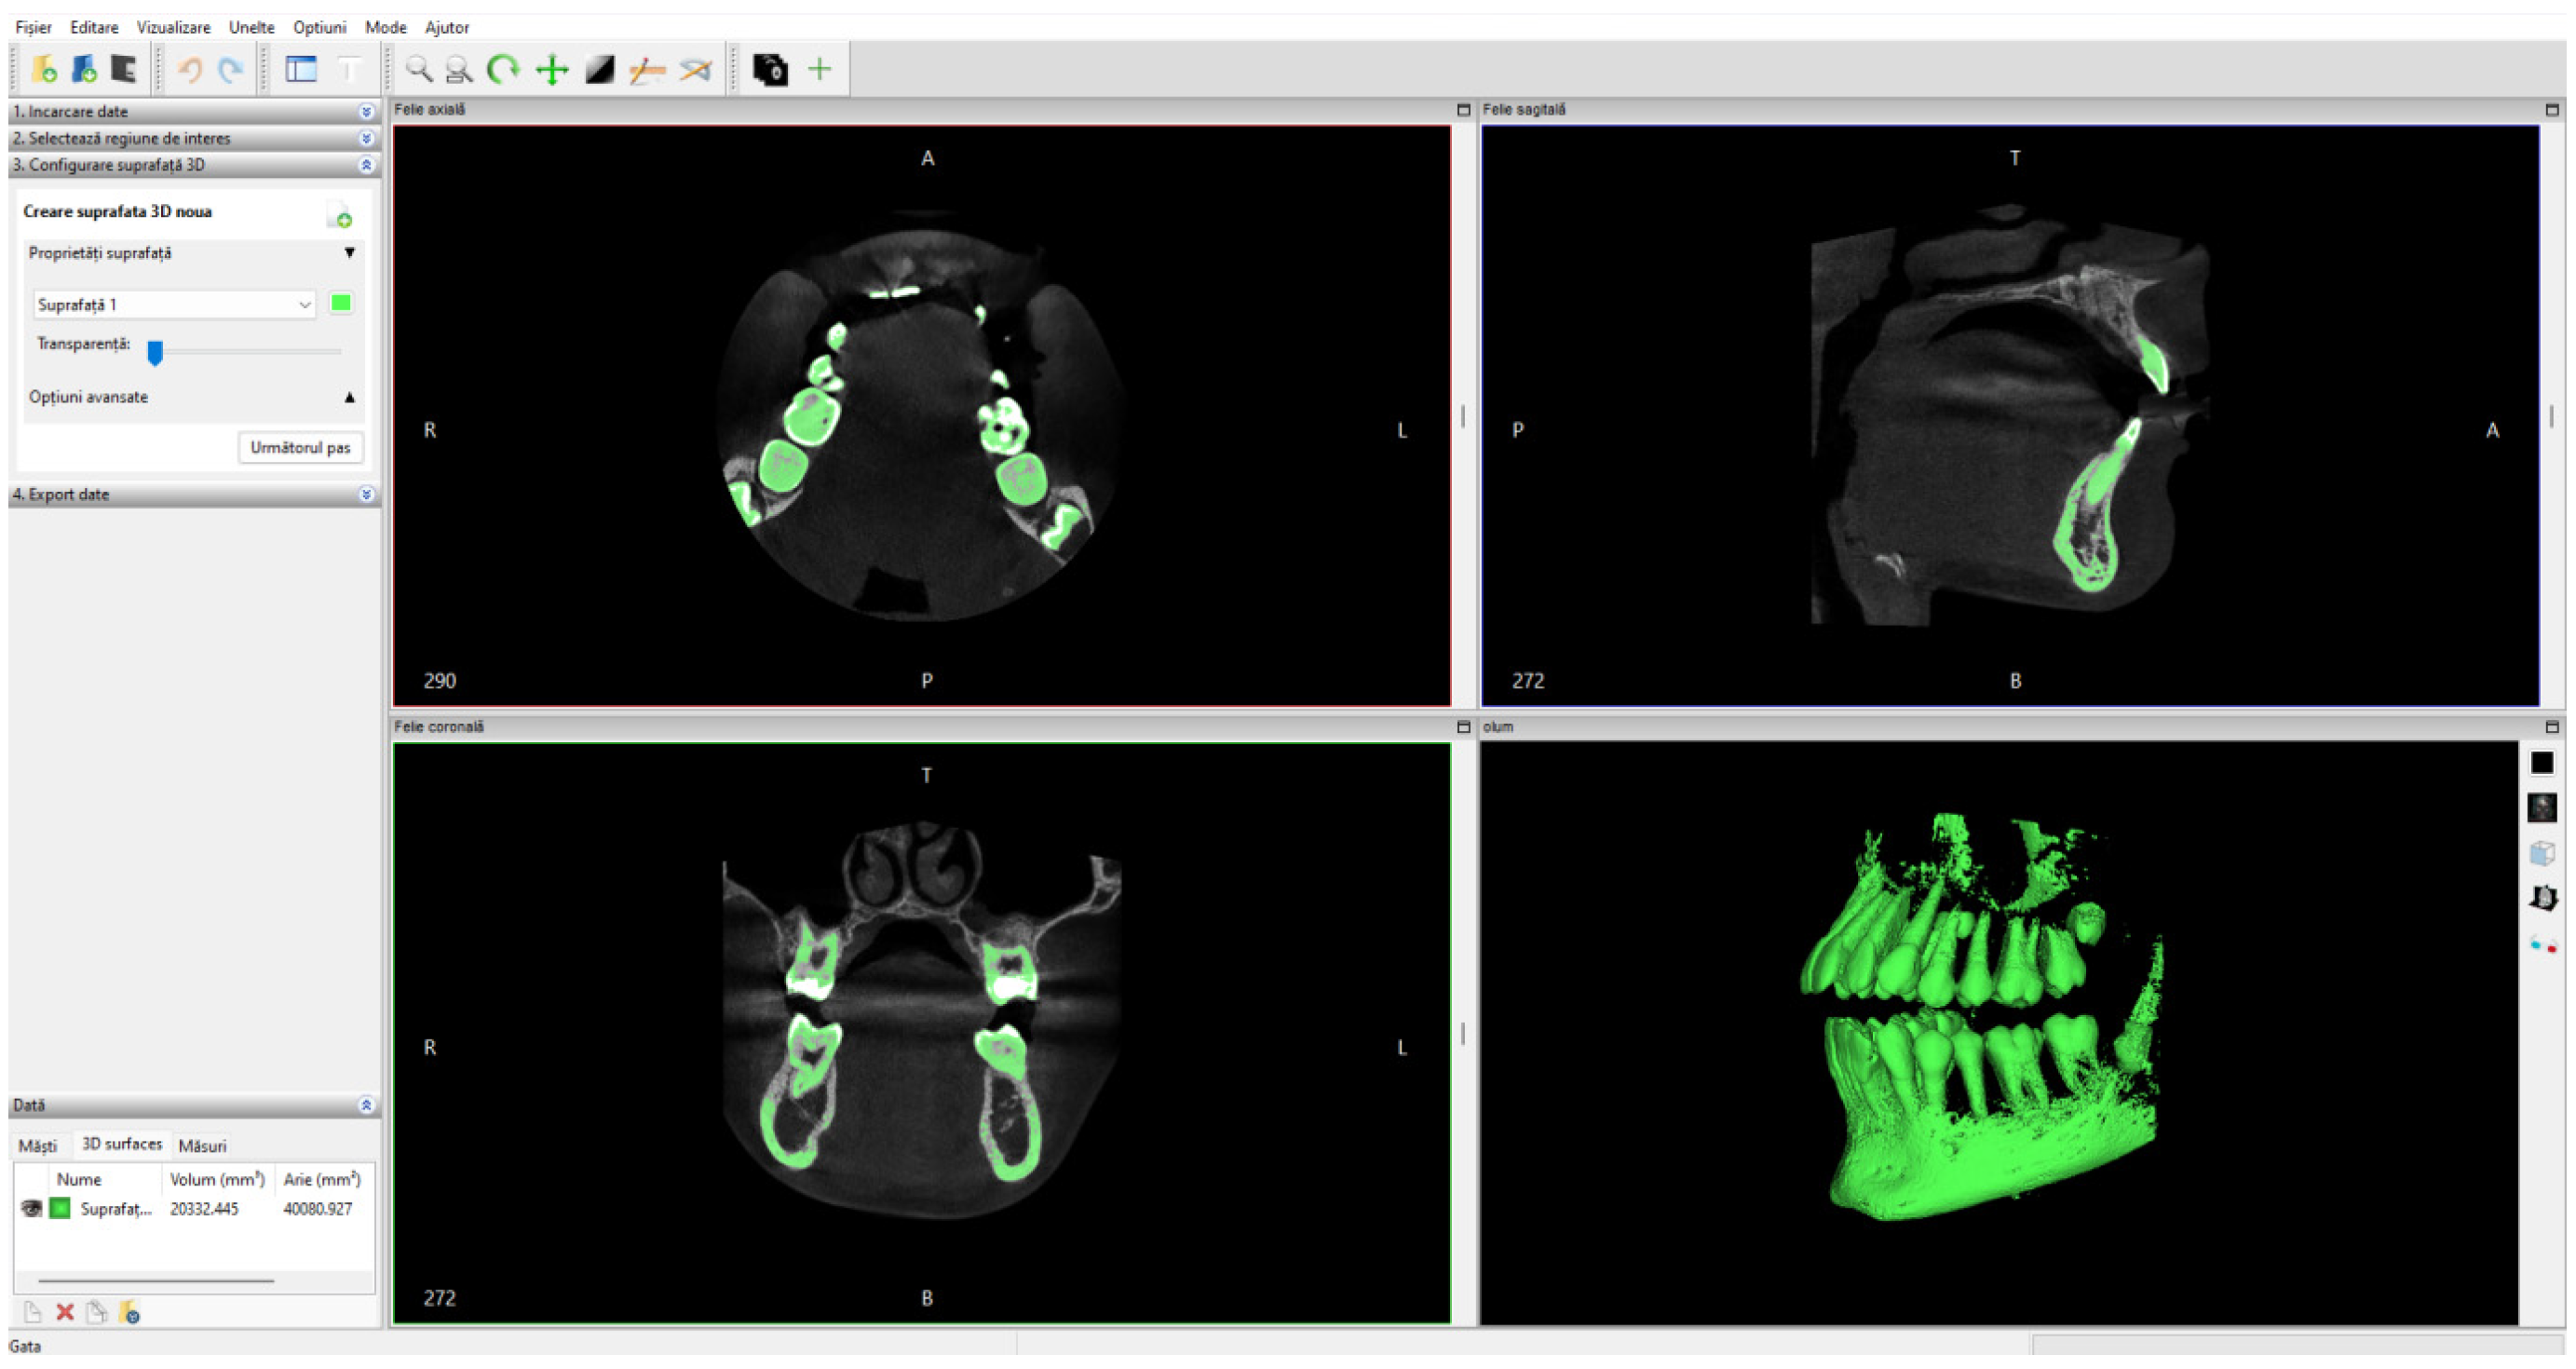Maximize the Felie sagitală view pane
Viewport: 2576px width, 1369px height.
2551,110
